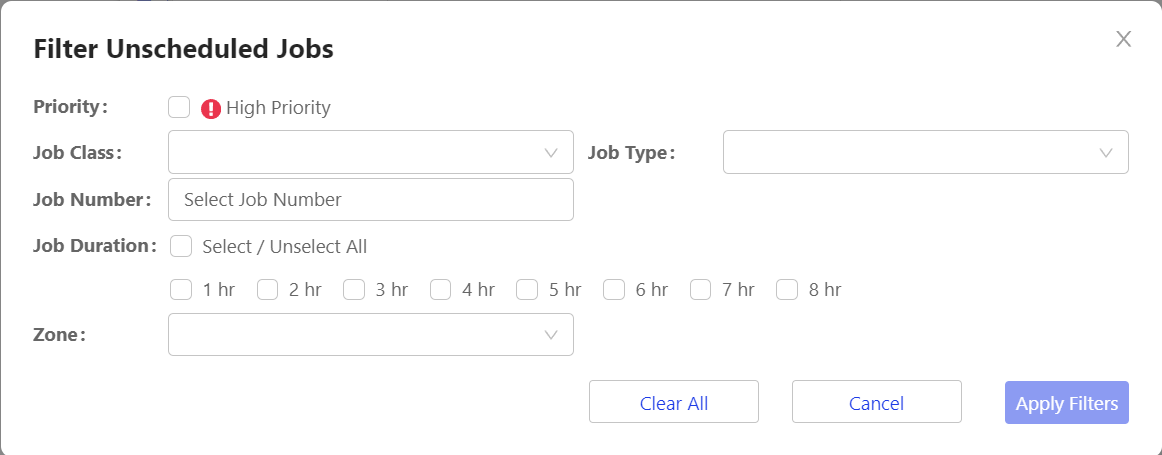Enable the High Priority checkbox
1162x455 pixels.
pyautogui.click(x=179, y=107)
